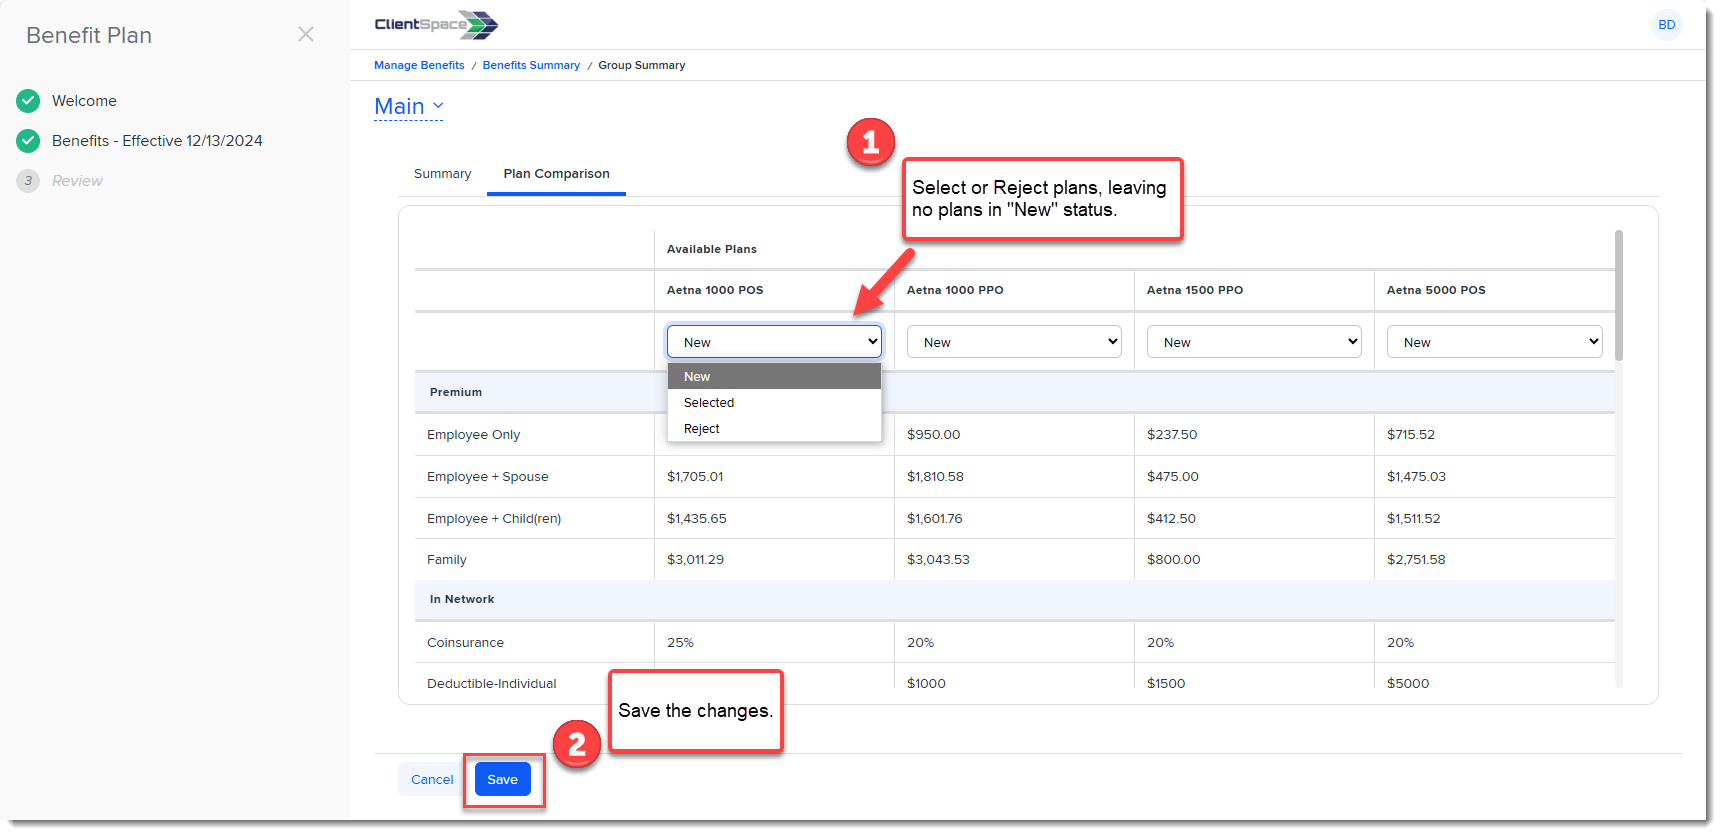Click the Employee + Child(ren) row label

(x=494, y=519)
